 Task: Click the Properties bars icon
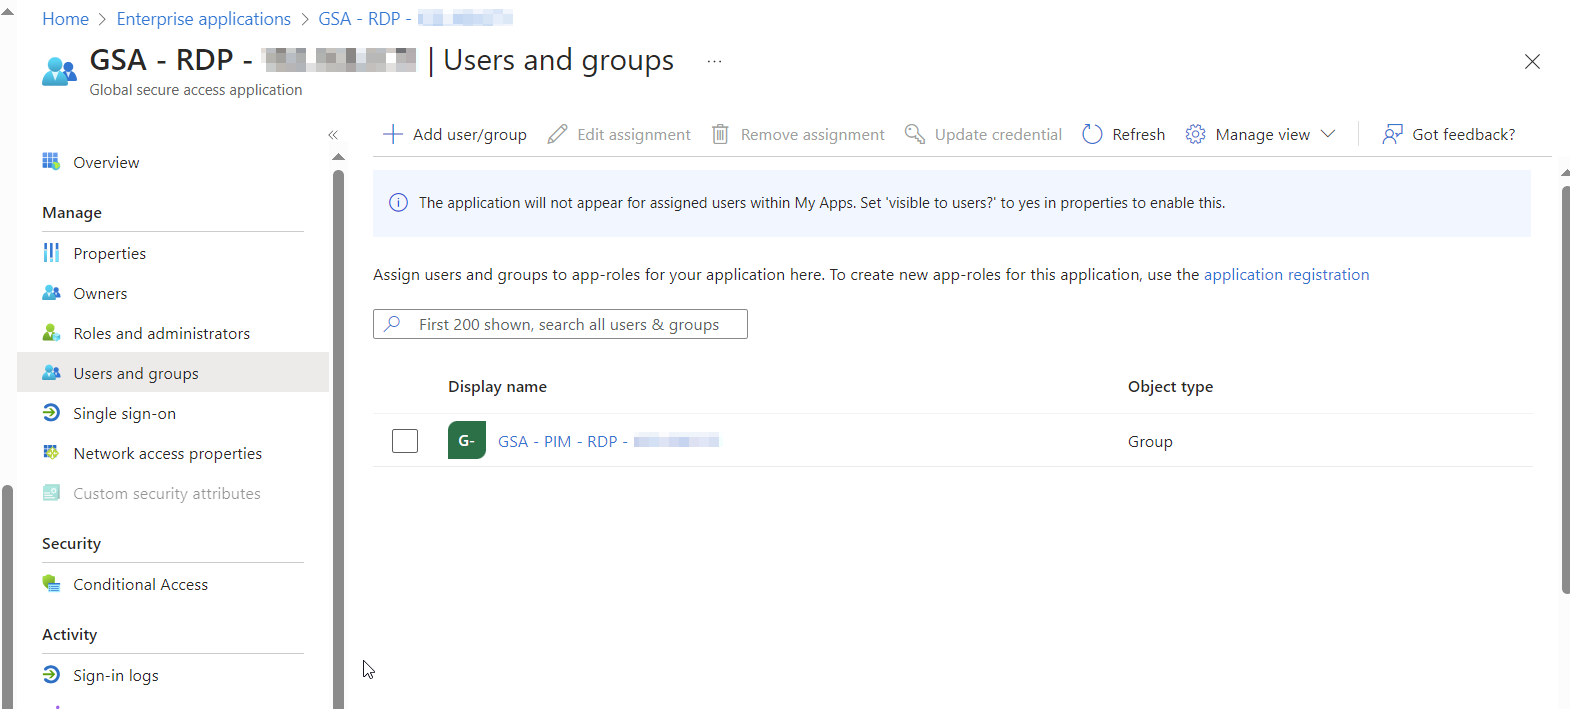point(51,253)
